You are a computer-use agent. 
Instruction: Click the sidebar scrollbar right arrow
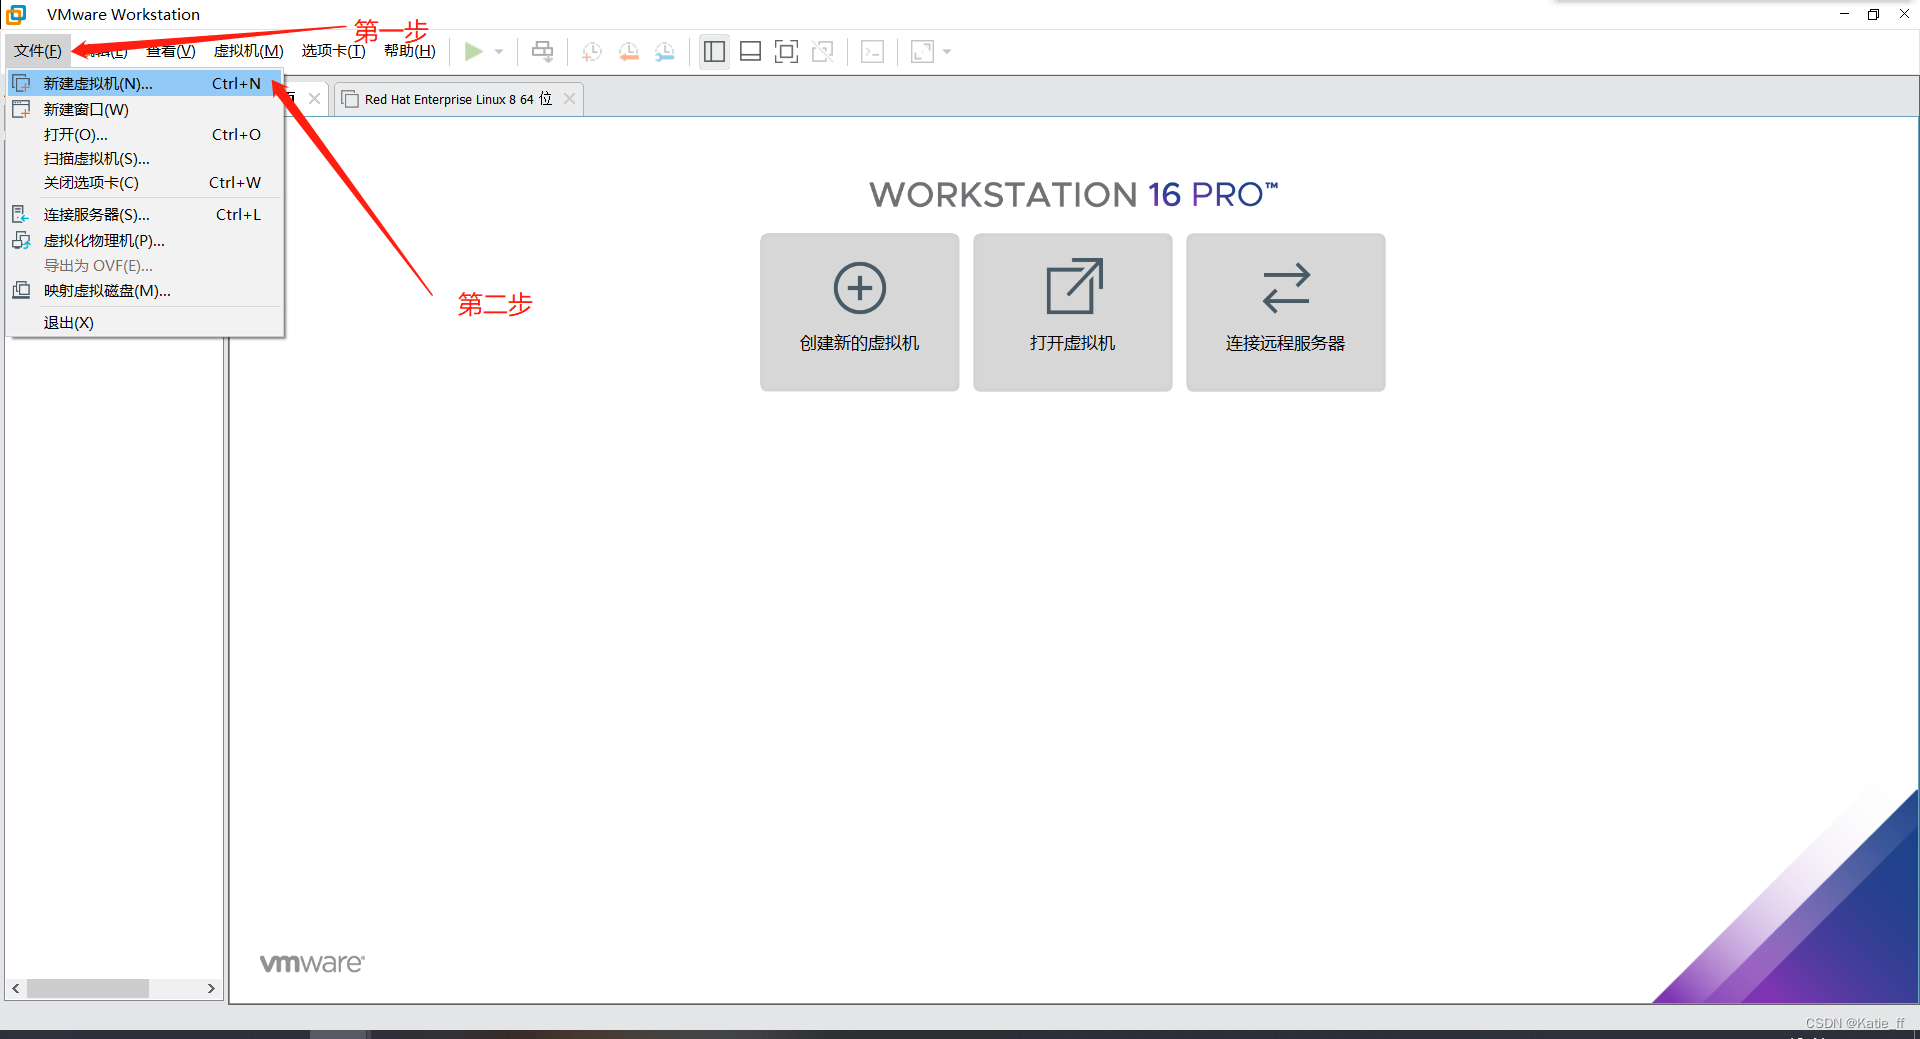point(211,988)
